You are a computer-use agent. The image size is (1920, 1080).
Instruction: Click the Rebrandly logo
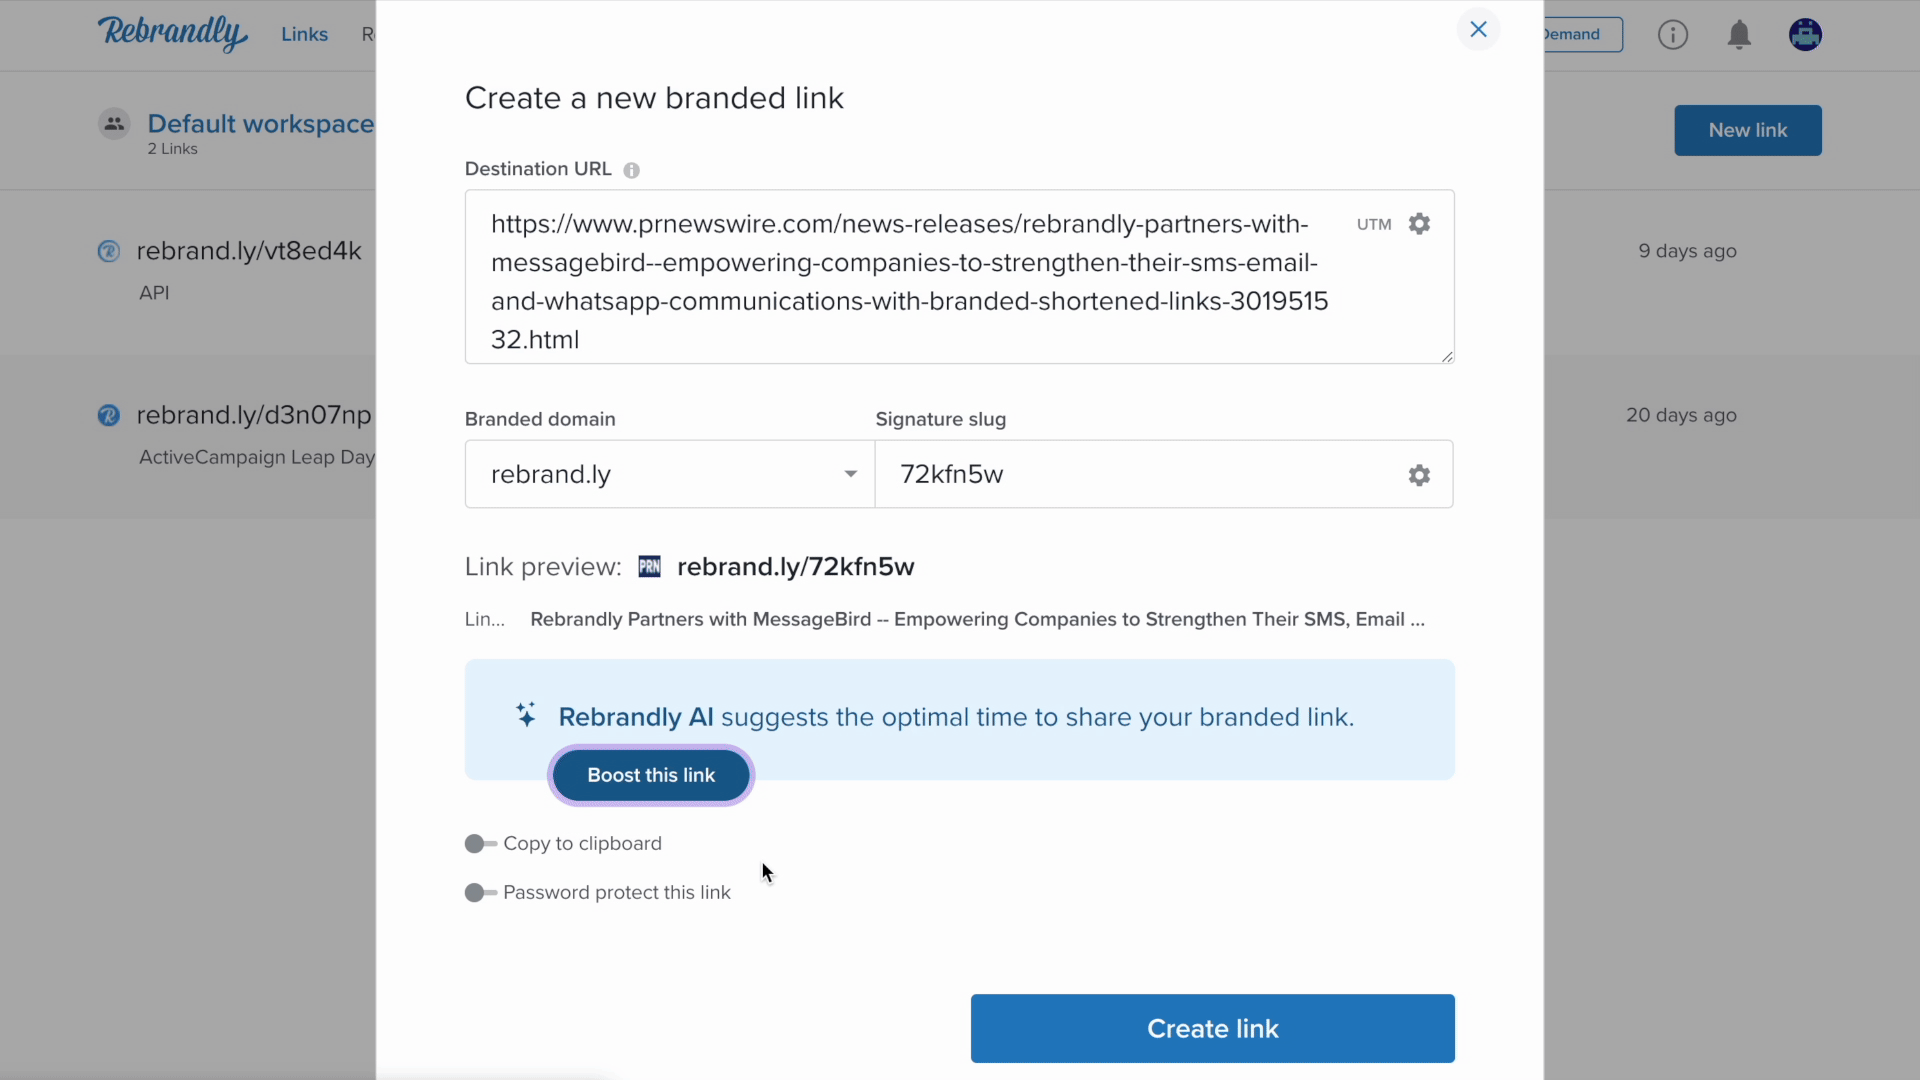pyautogui.click(x=172, y=33)
